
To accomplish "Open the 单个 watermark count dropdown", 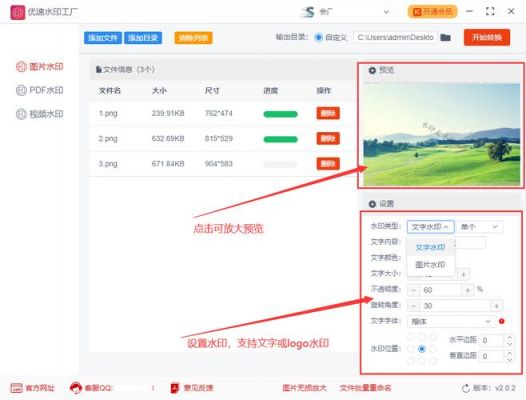I will (x=480, y=227).
